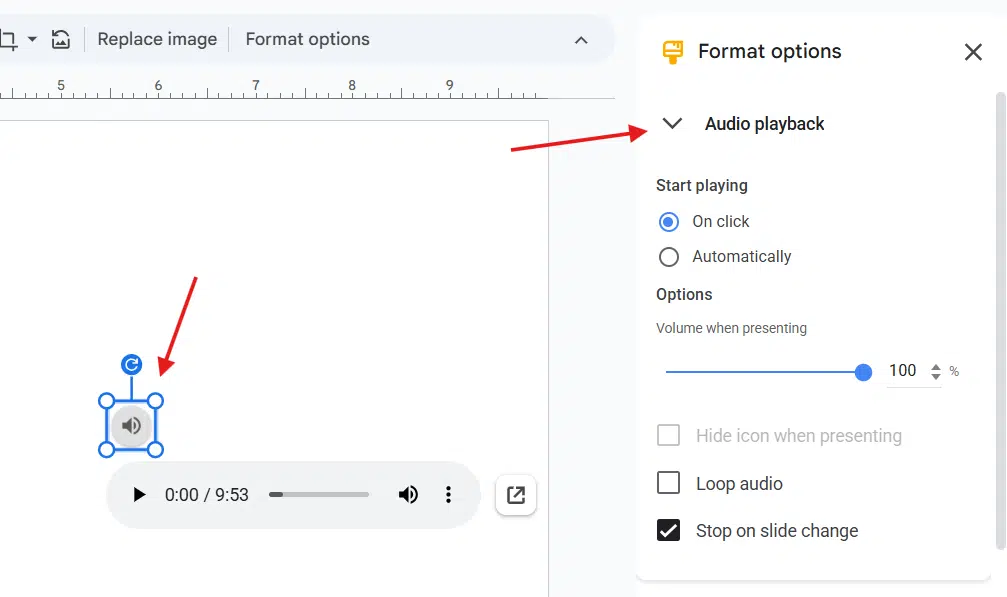Open the crop mask shape dropdown arrow
1007x597 pixels.
(31, 39)
